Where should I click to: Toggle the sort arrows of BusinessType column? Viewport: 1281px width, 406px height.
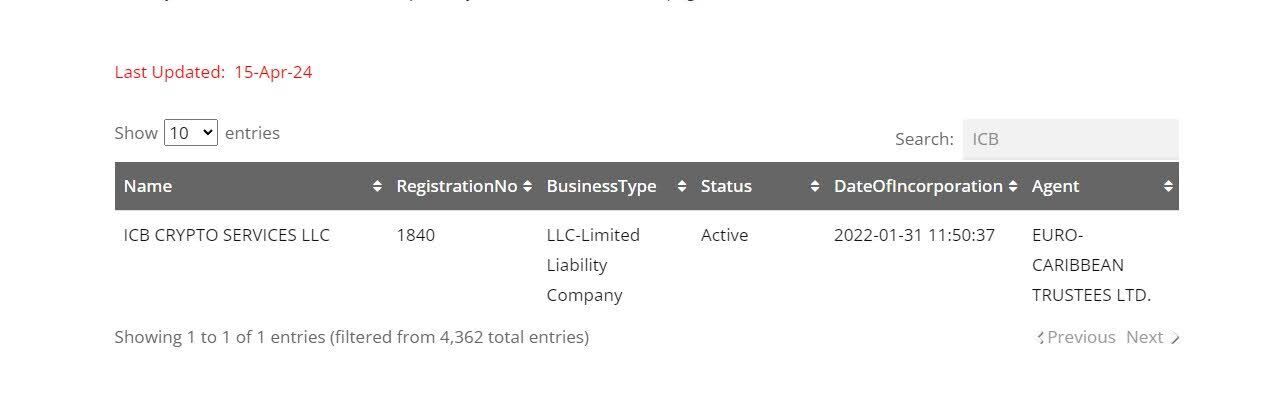(x=682, y=186)
